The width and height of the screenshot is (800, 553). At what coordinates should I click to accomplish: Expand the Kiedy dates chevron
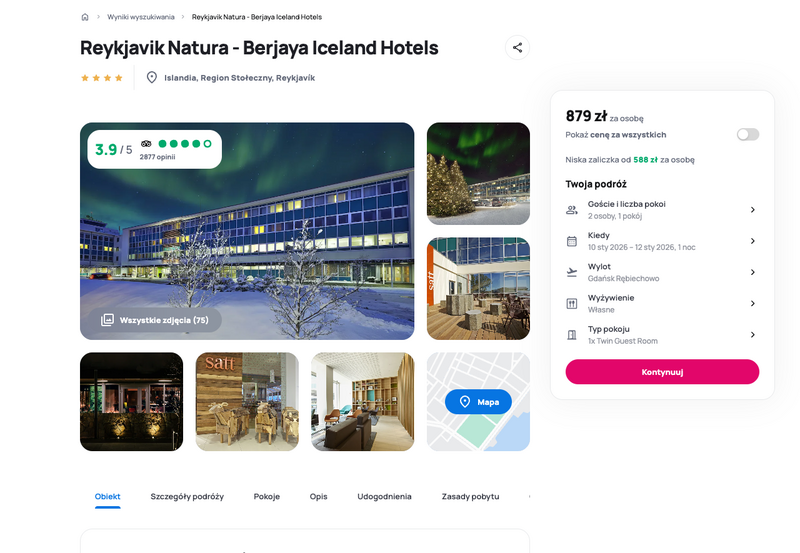pyautogui.click(x=753, y=241)
